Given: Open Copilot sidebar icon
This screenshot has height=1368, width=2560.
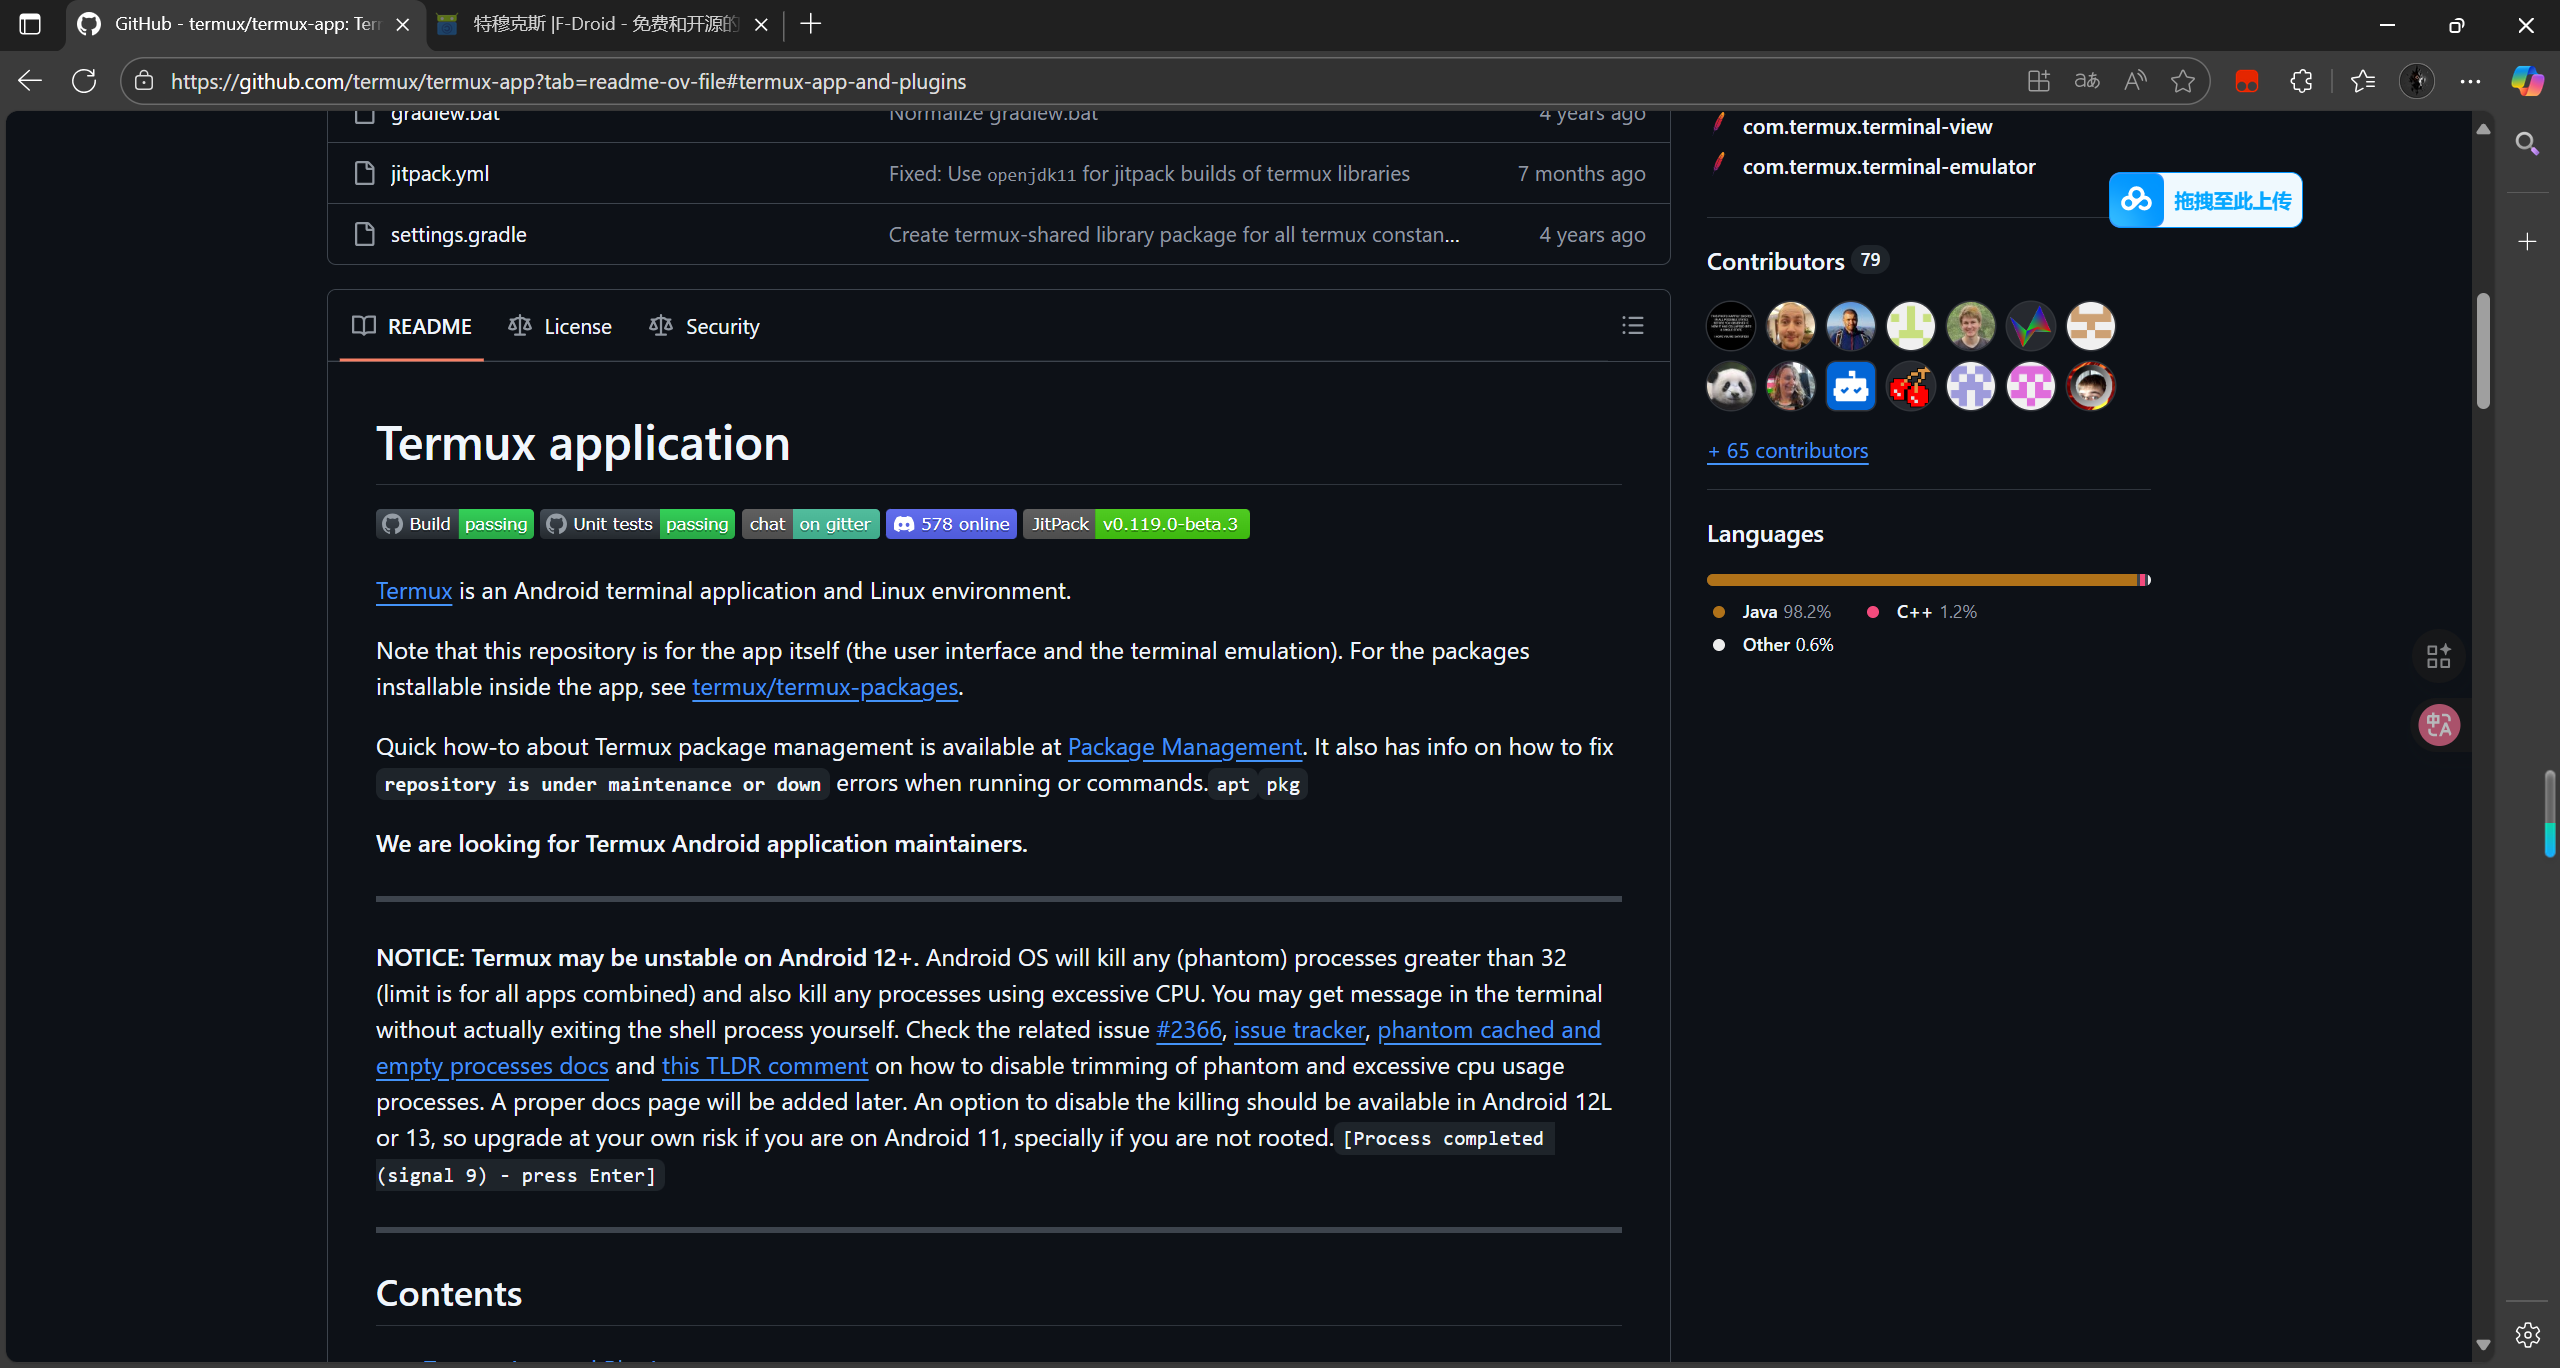Looking at the screenshot, I should [x=2527, y=81].
